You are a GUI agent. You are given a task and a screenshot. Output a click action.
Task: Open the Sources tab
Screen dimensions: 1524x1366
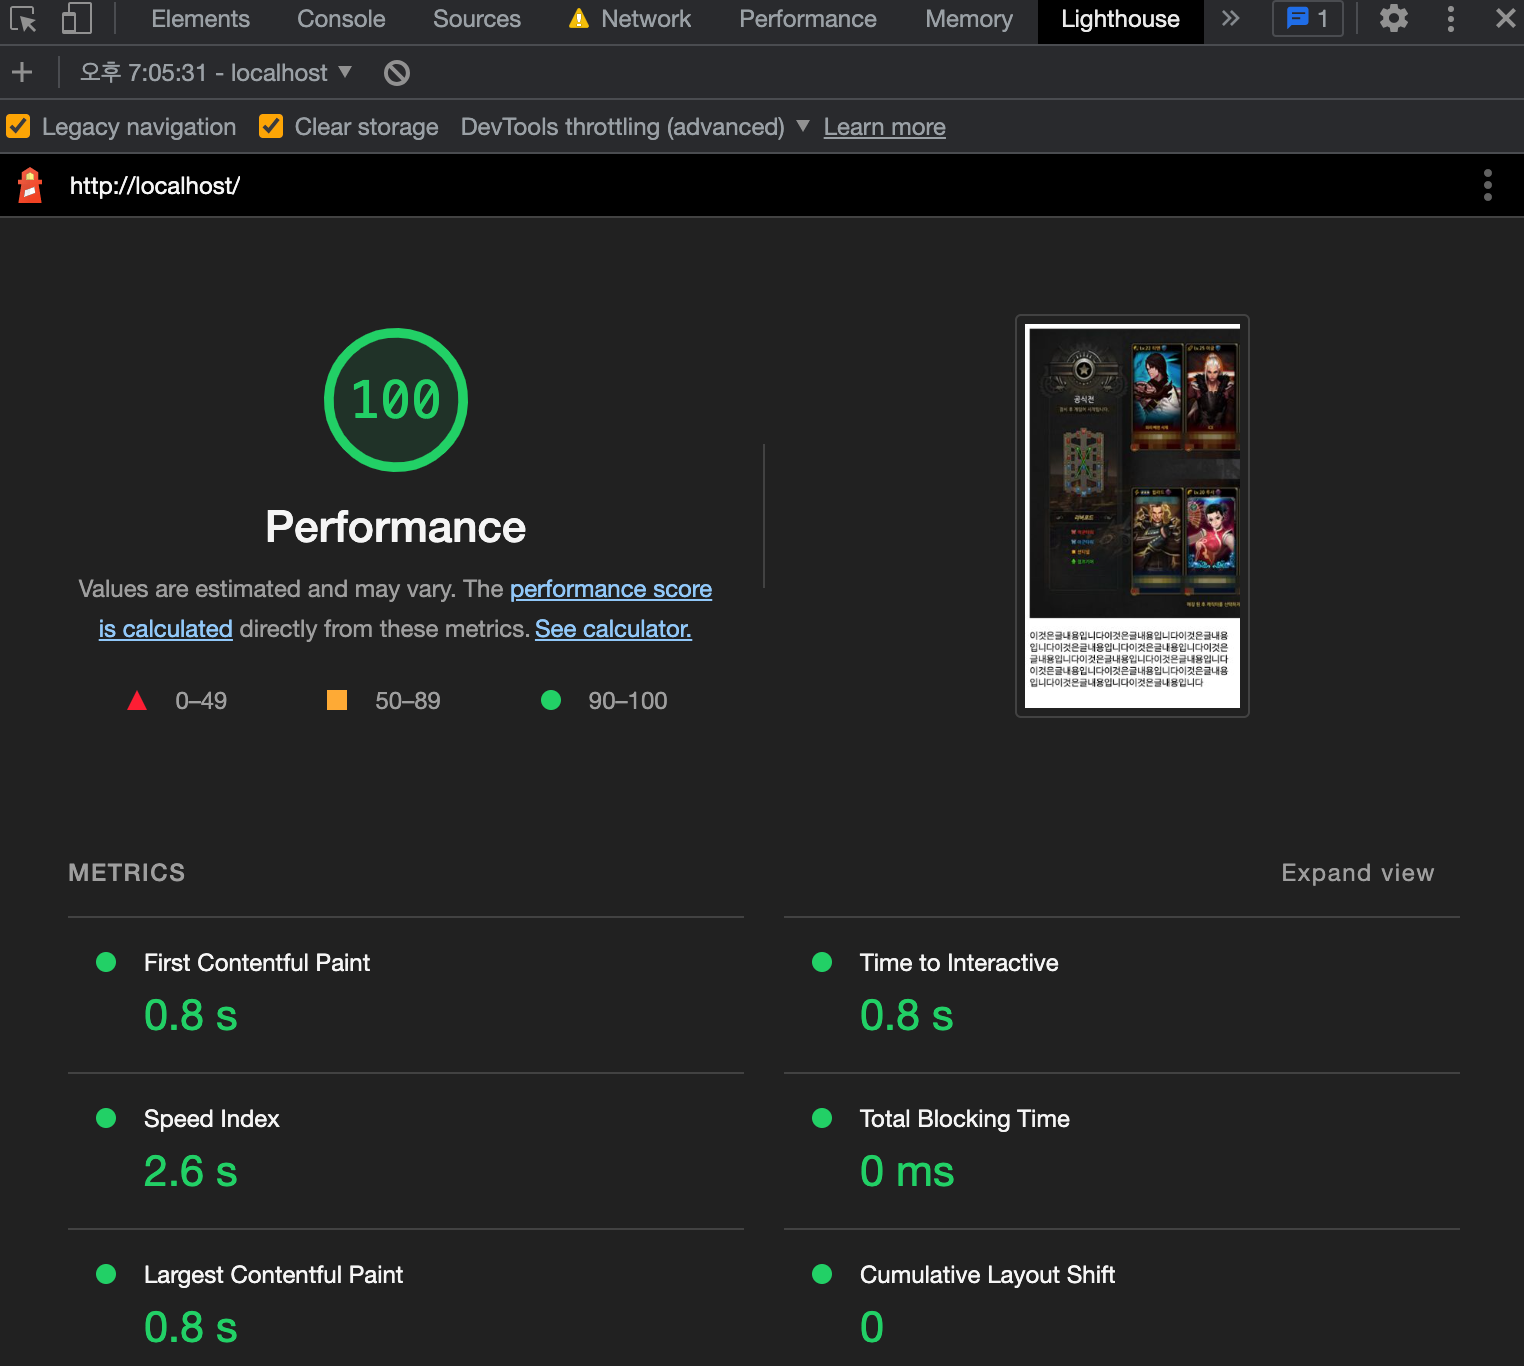477,19
